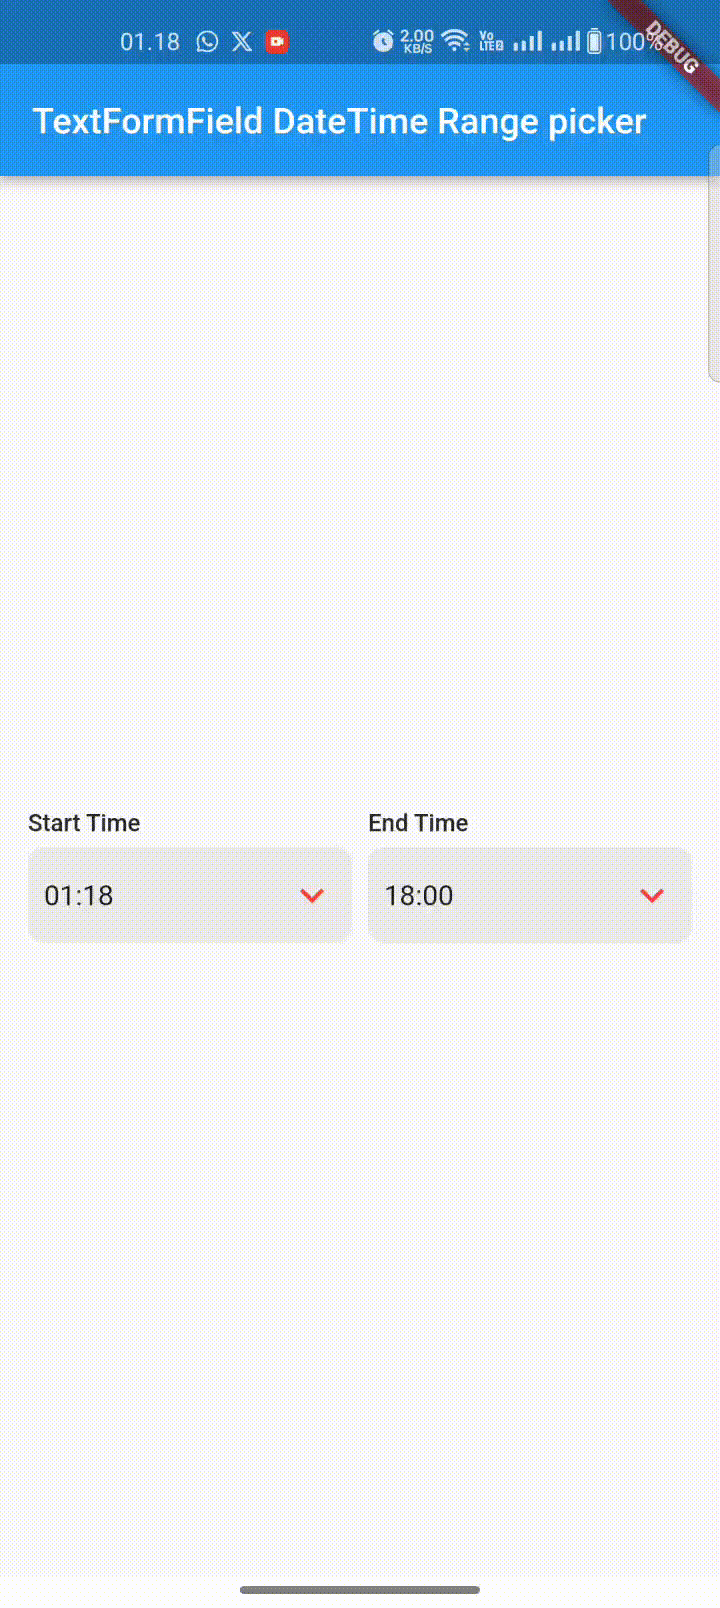
Task: Select the battery level icon
Action: point(593,41)
